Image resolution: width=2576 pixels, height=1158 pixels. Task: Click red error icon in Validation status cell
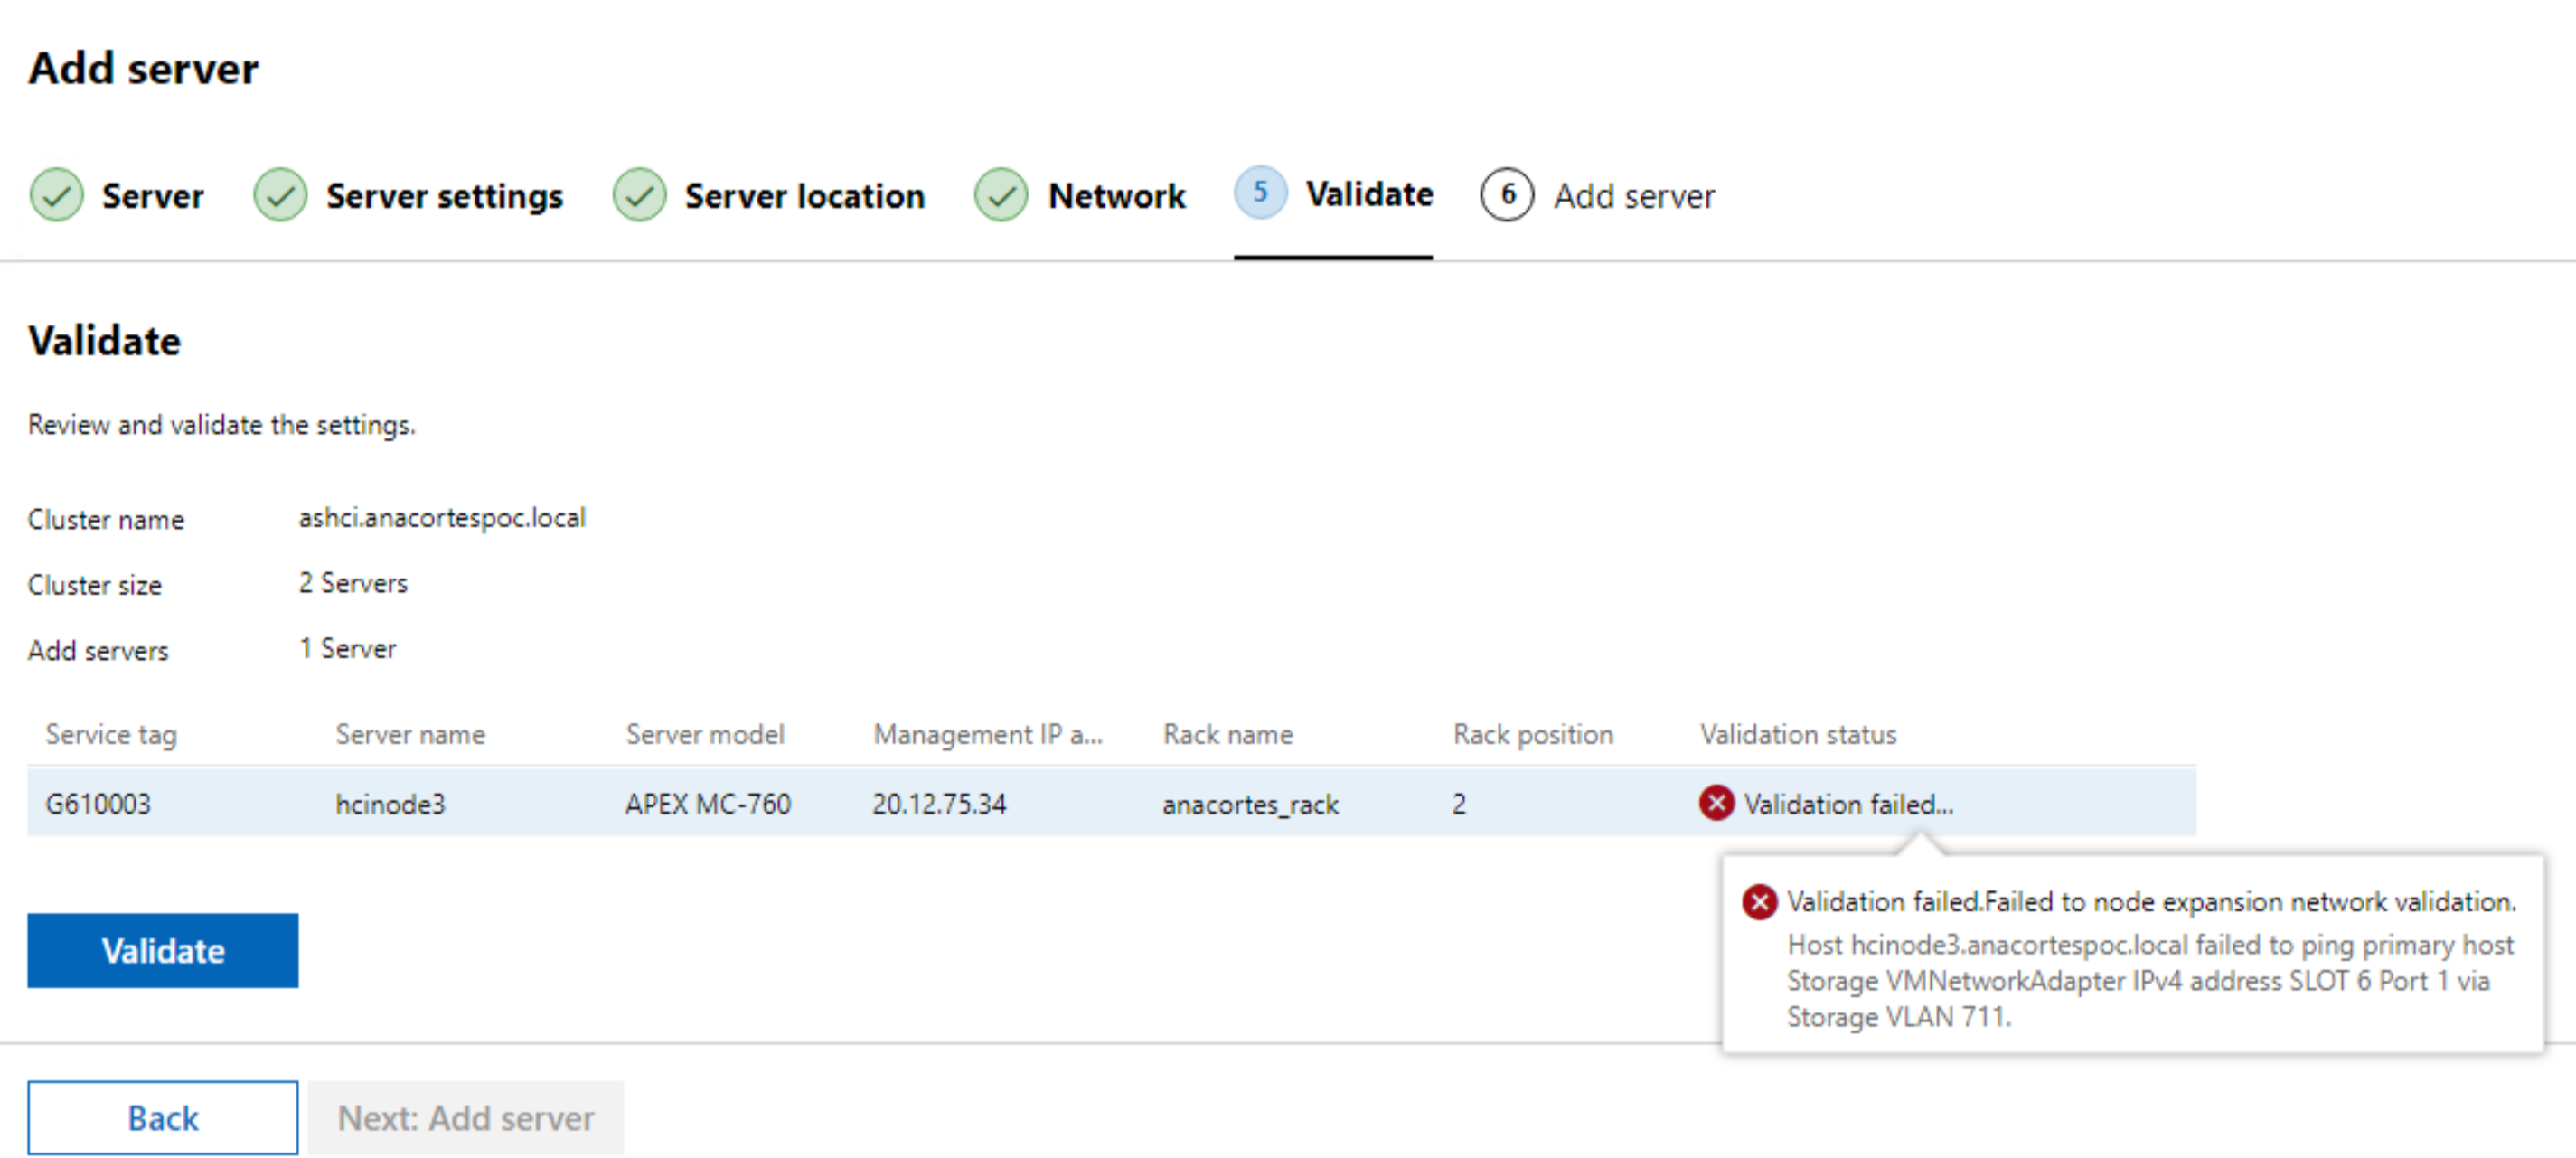pos(1716,803)
